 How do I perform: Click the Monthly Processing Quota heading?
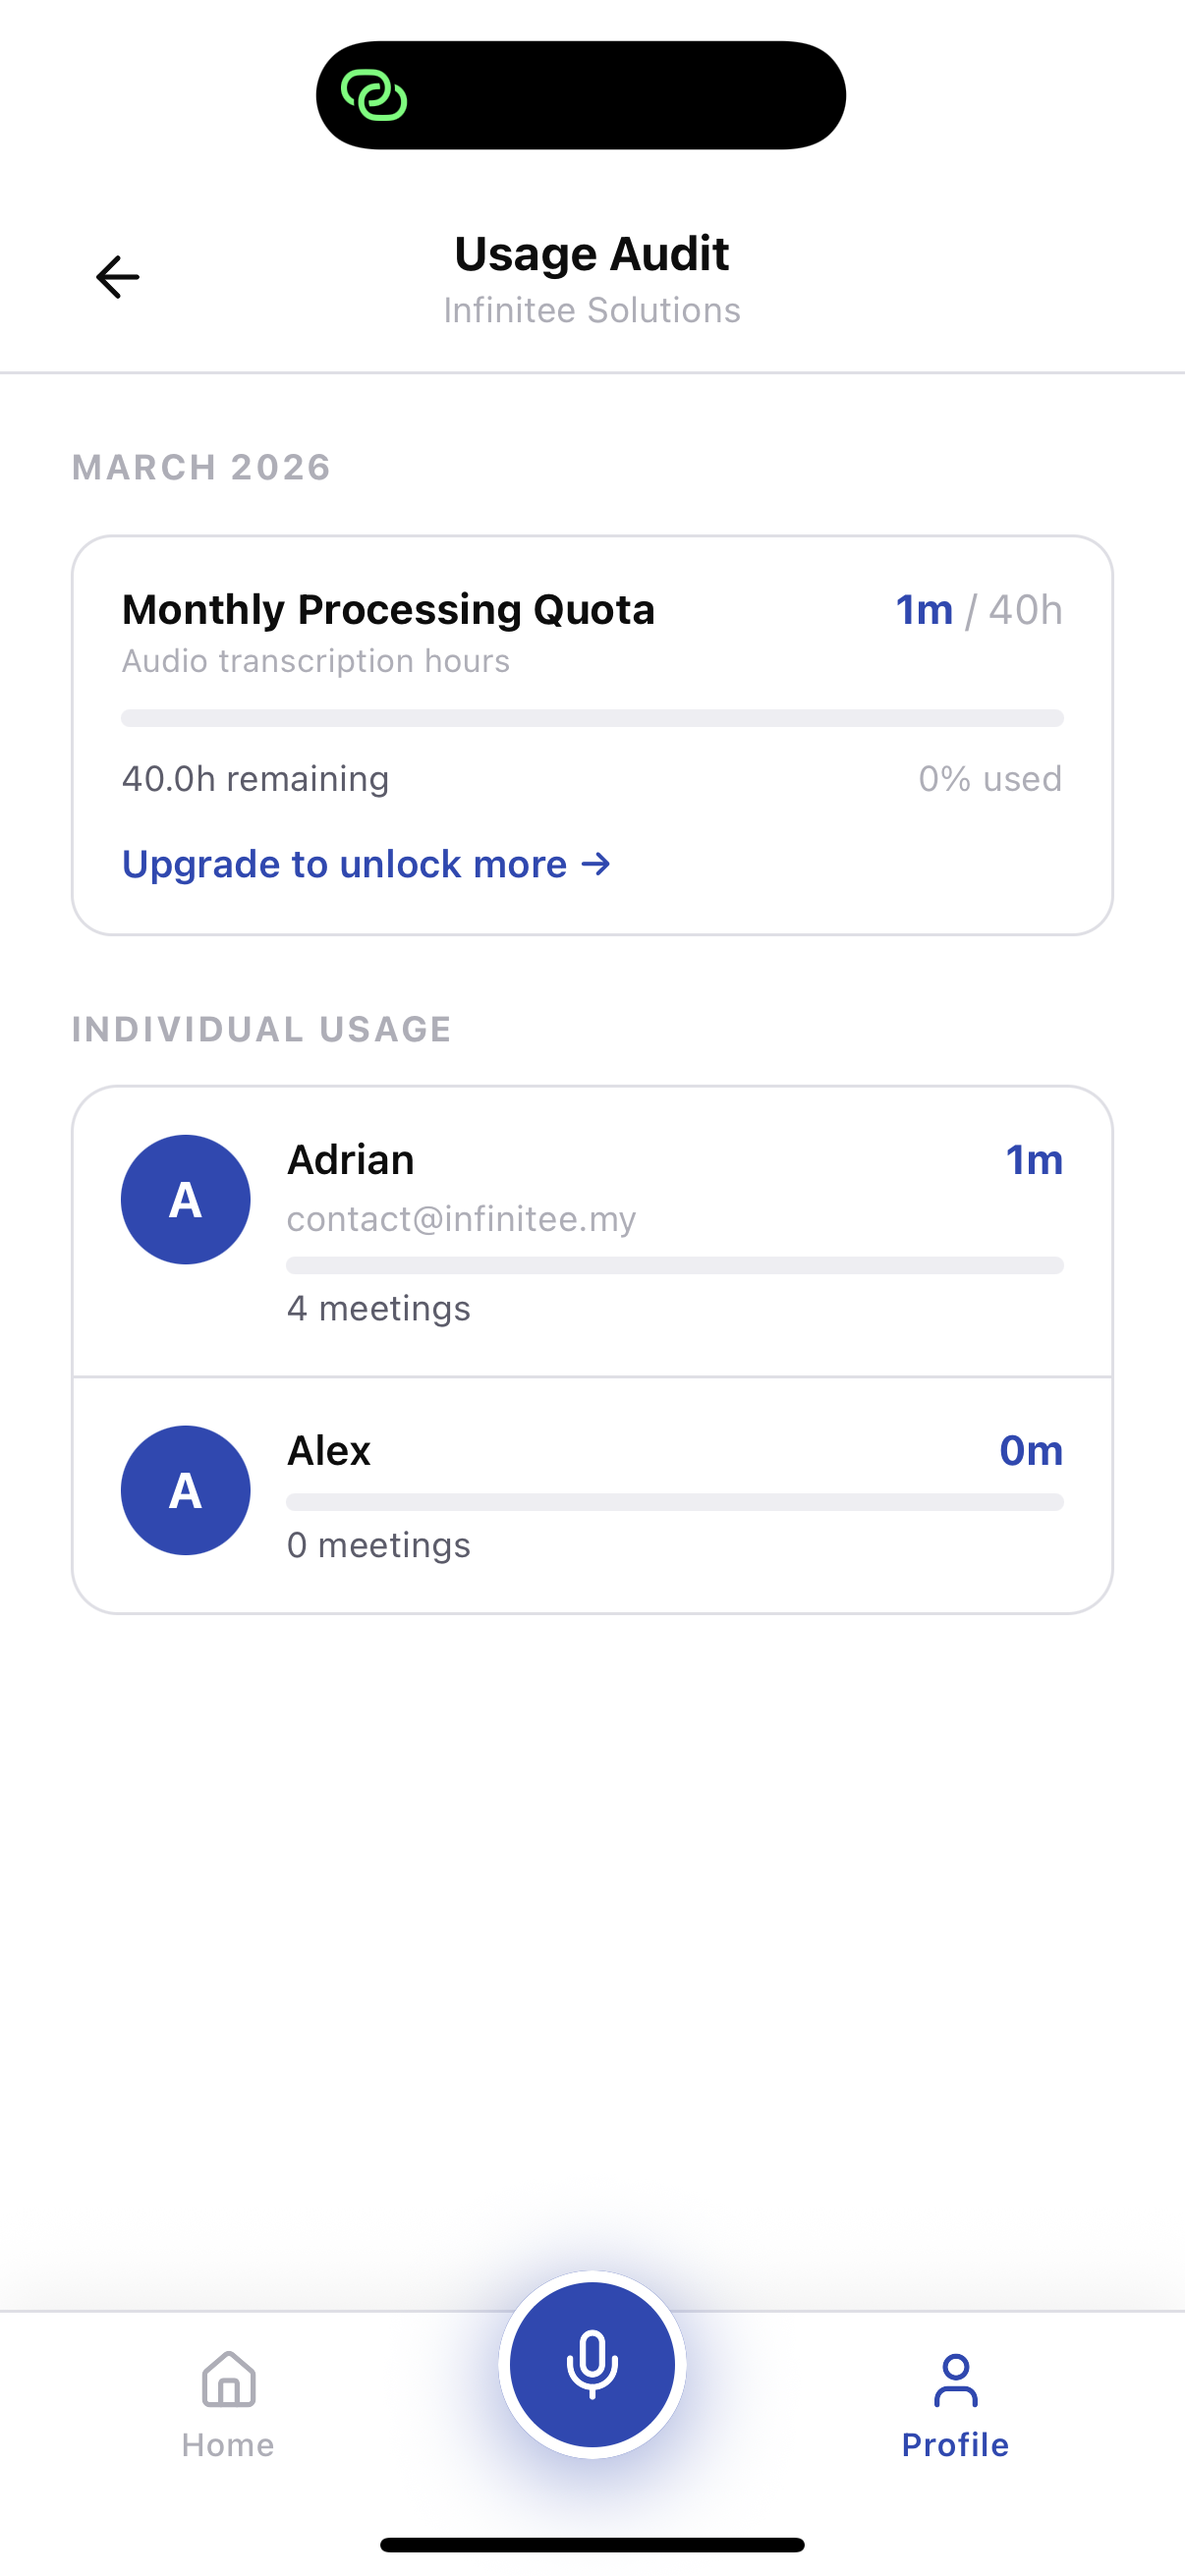(x=388, y=610)
